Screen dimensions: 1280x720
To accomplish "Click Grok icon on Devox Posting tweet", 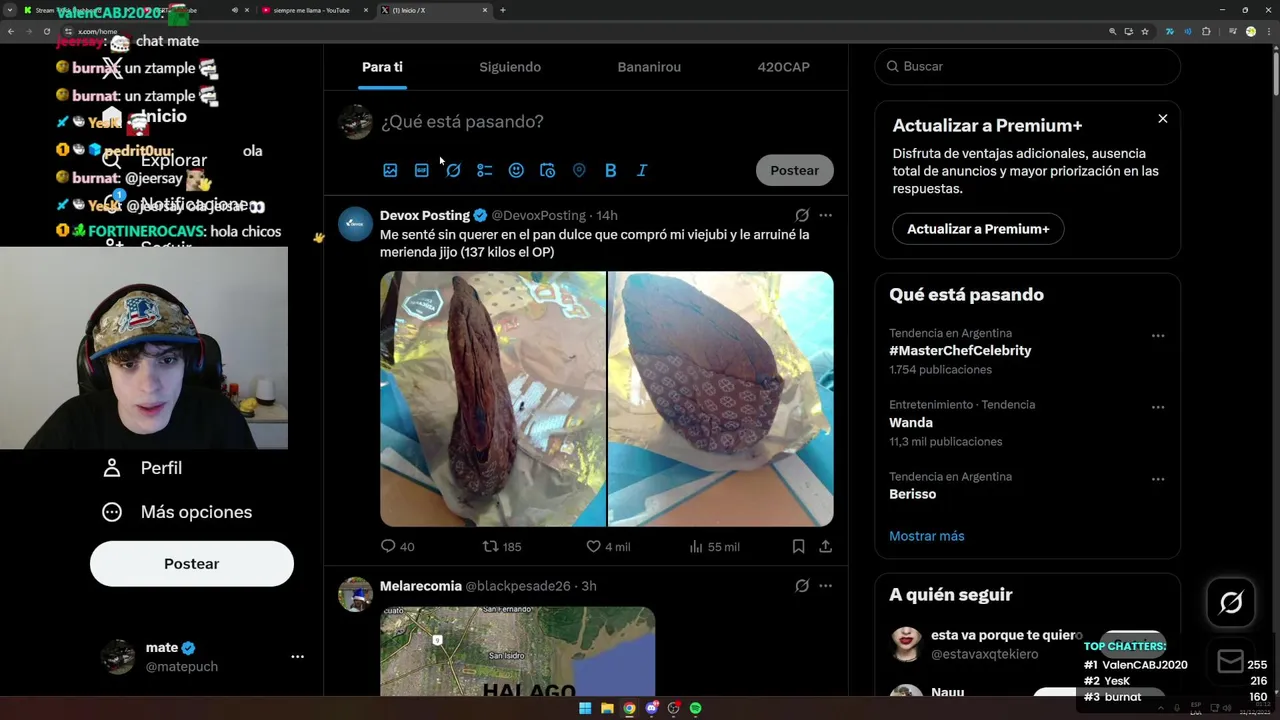I will point(802,215).
